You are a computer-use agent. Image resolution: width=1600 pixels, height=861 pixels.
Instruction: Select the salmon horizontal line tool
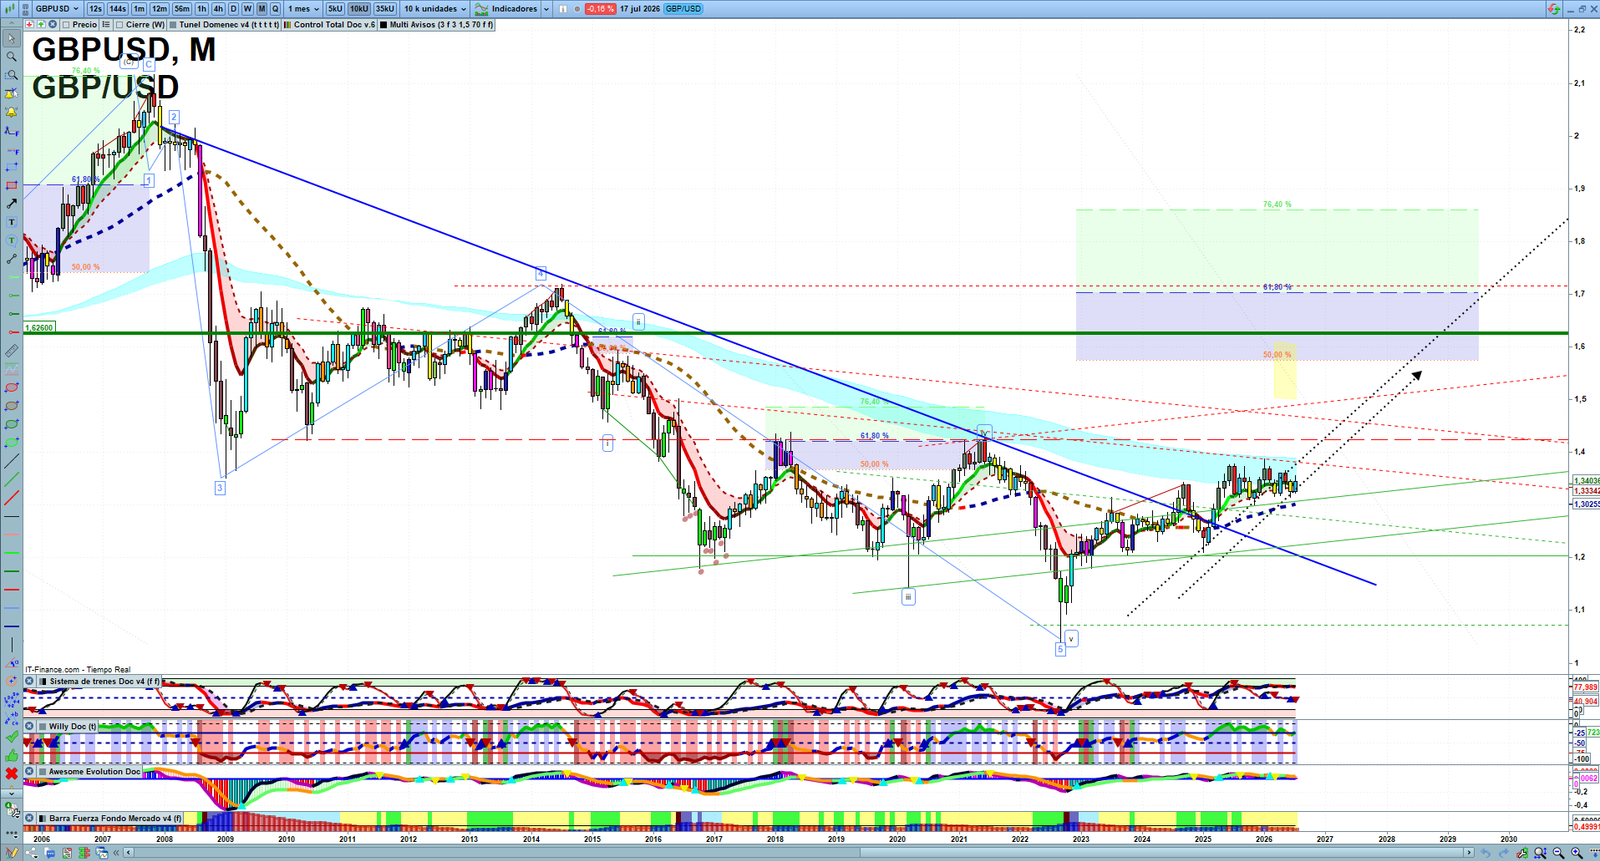pos(12,534)
